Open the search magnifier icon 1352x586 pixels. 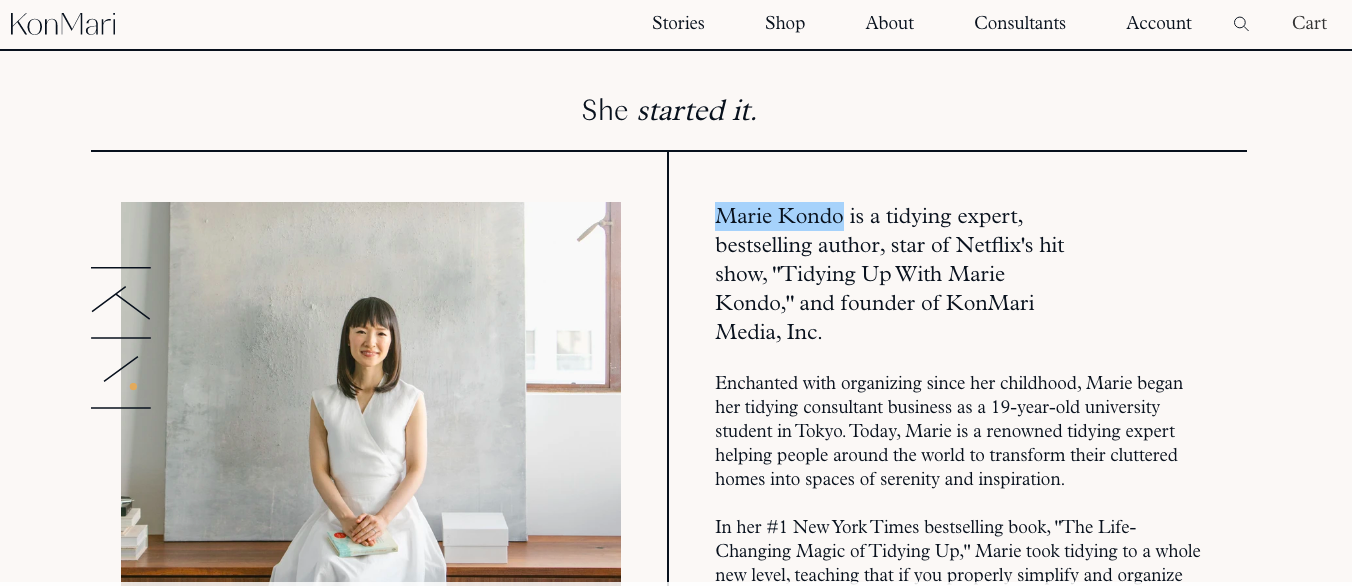click(1241, 24)
